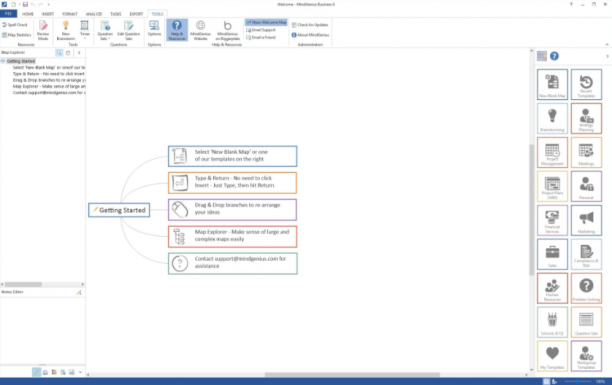The width and height of the screenshot is (612, 385).
Task: Switch to the INSERT tab
Action: tap(48, 14)
